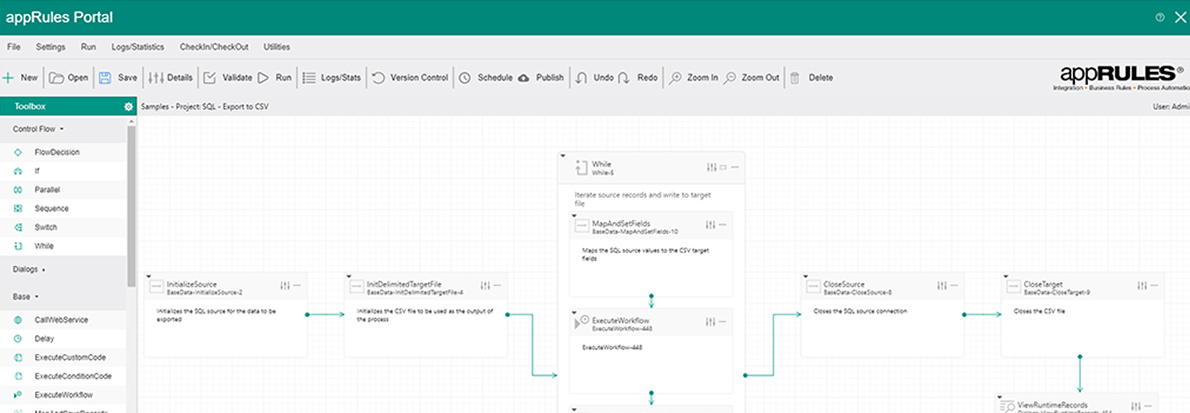Image resolution: width=1190 pixels, height=413 pixels.
Task: Open the Utilities menu
Action: [277, 46]
